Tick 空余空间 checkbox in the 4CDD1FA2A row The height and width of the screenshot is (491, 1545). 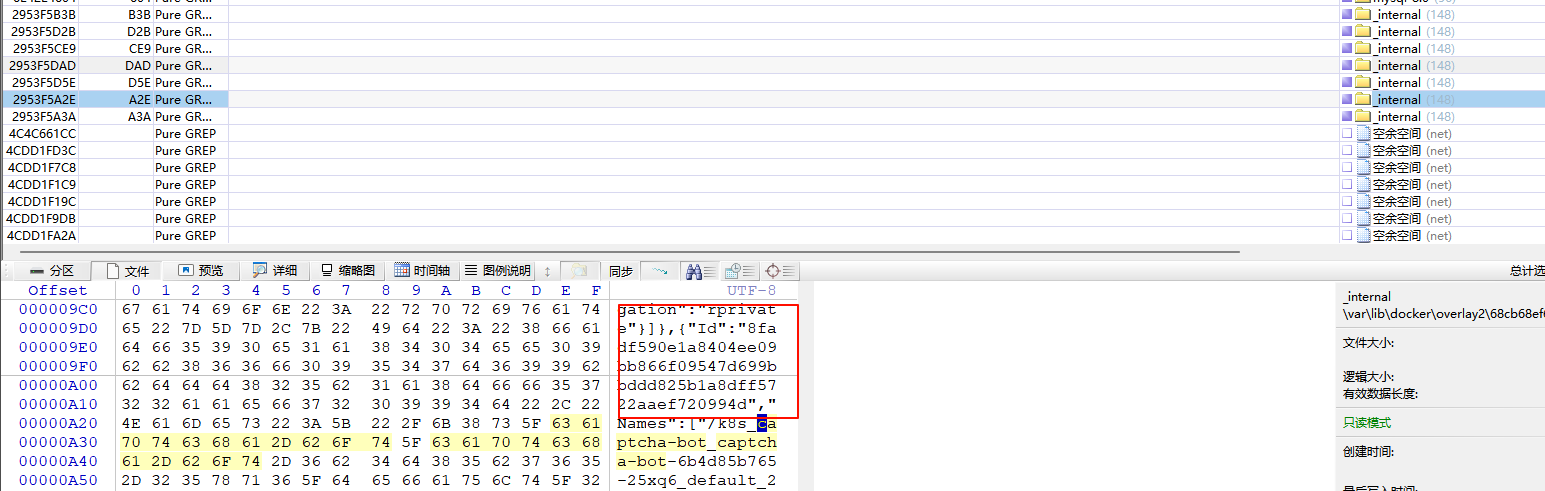[x=1347, y=236]
